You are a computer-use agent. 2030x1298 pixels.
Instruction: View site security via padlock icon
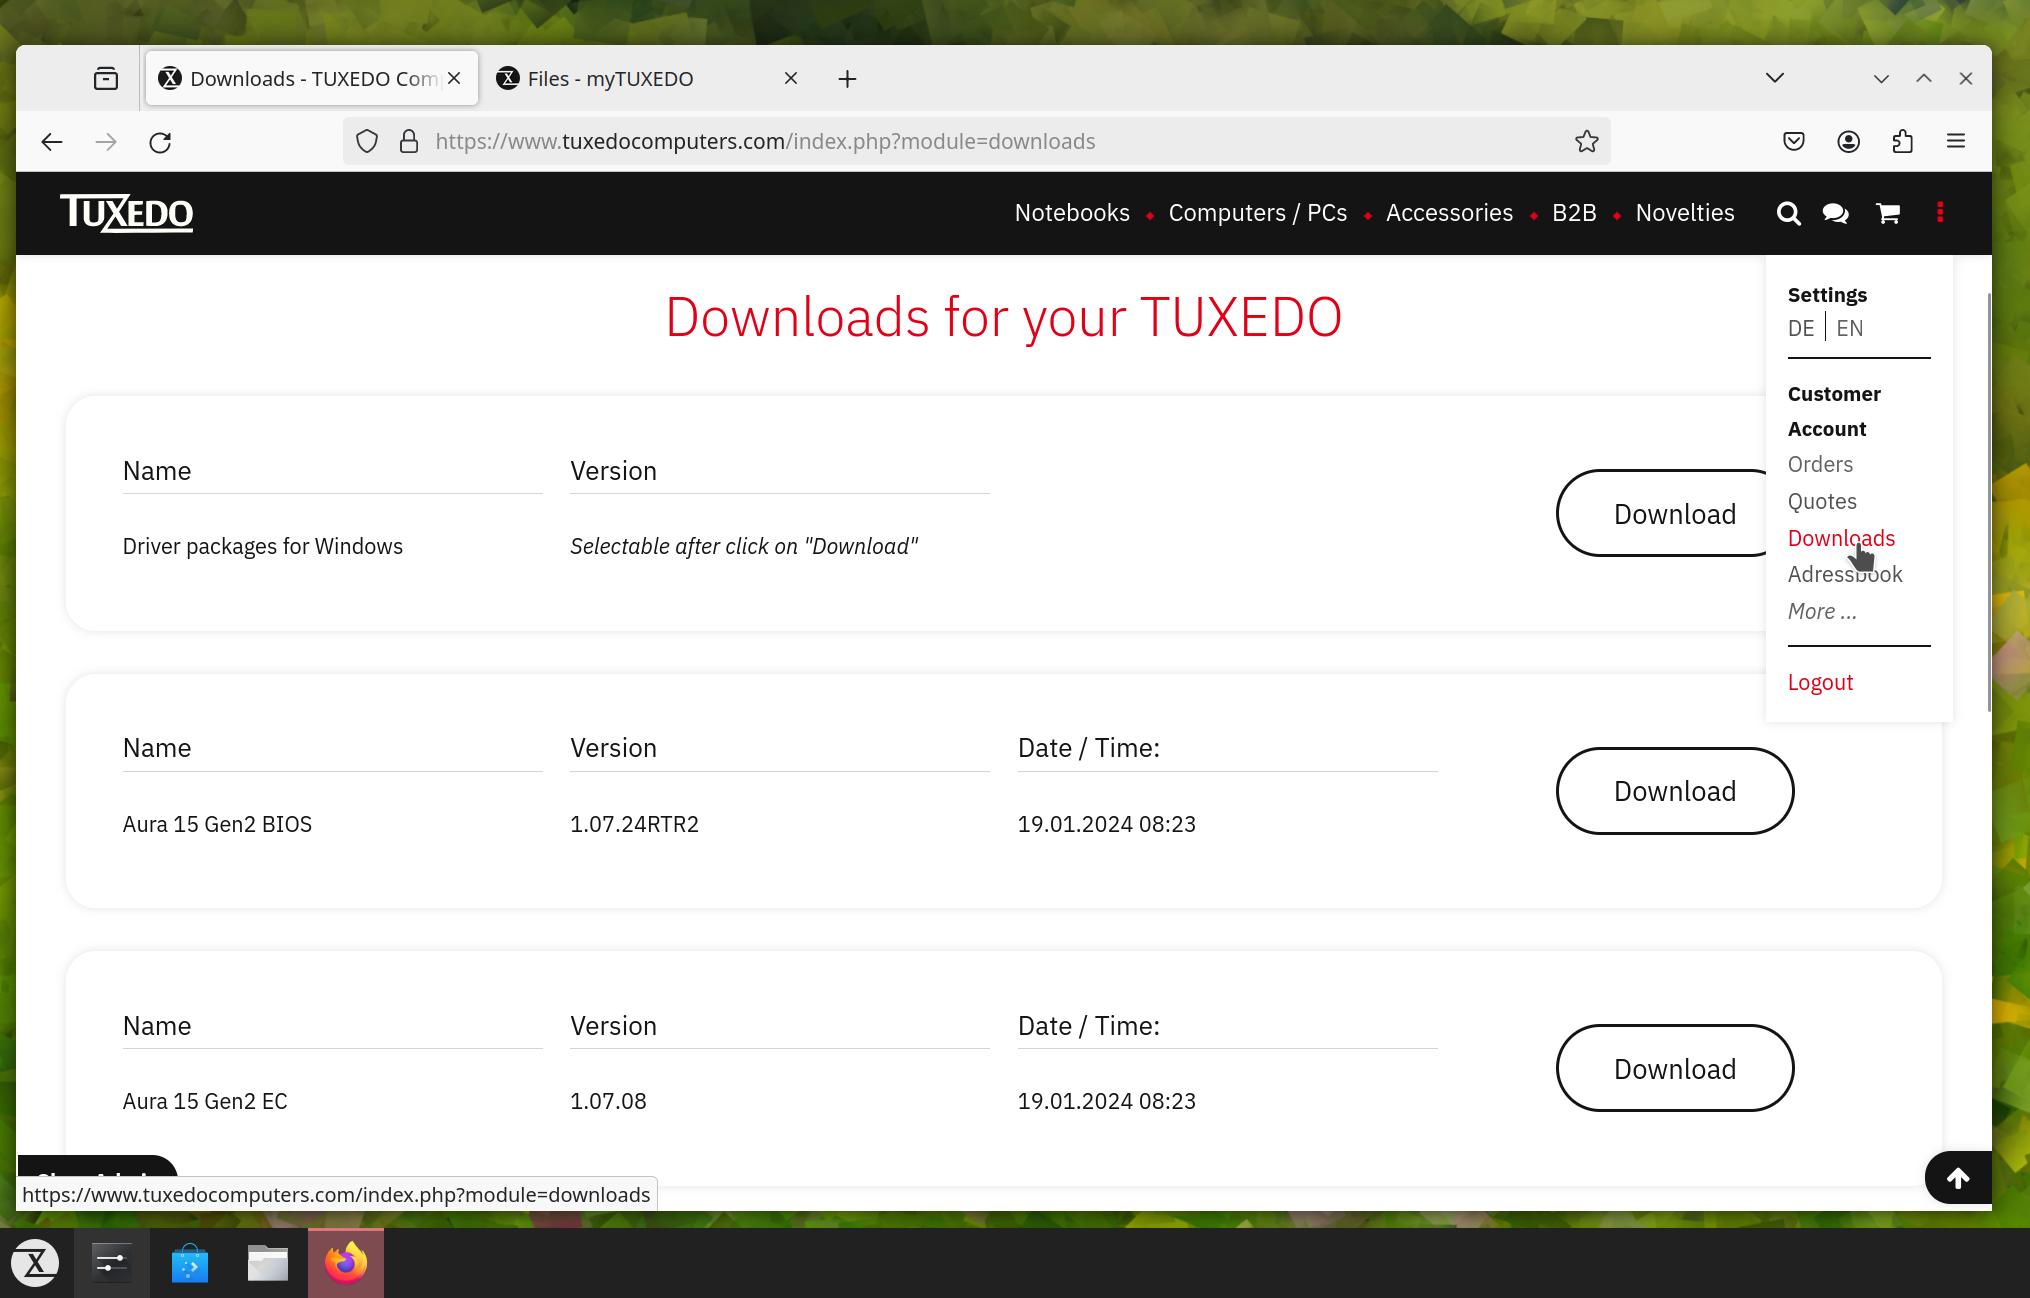click(409, 142)
